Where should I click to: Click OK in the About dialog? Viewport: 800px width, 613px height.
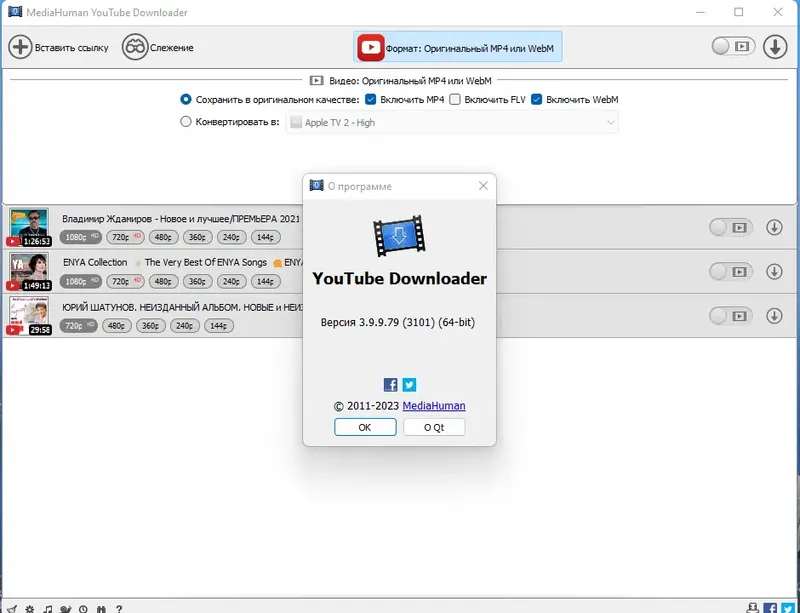pyautogui.click(x=364, y=427)
